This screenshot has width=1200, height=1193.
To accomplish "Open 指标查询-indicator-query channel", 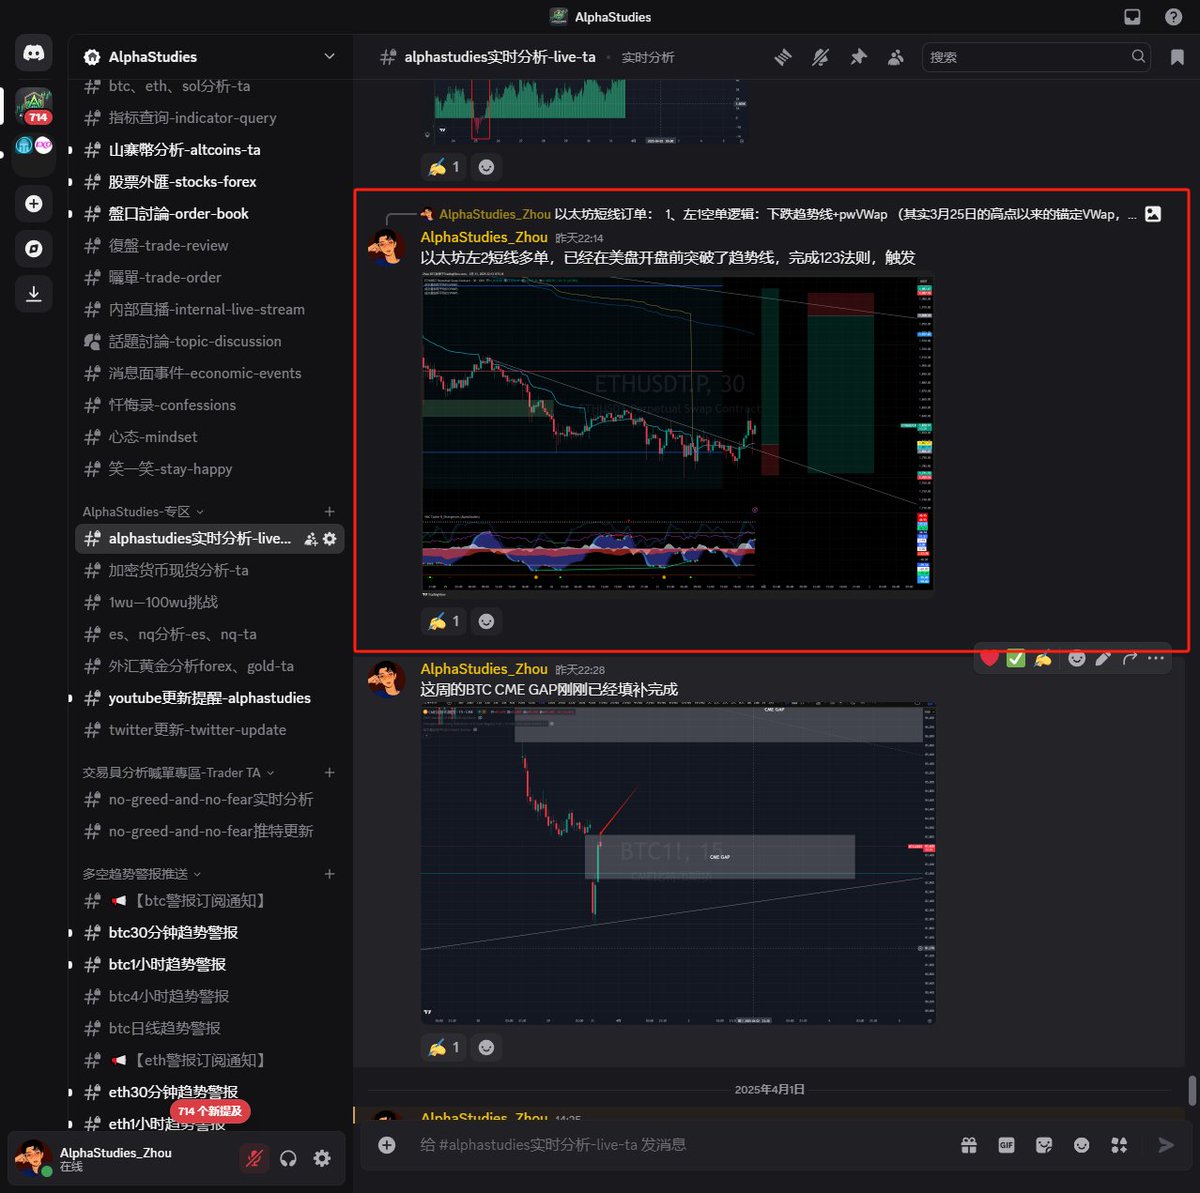I will (210, 118).
